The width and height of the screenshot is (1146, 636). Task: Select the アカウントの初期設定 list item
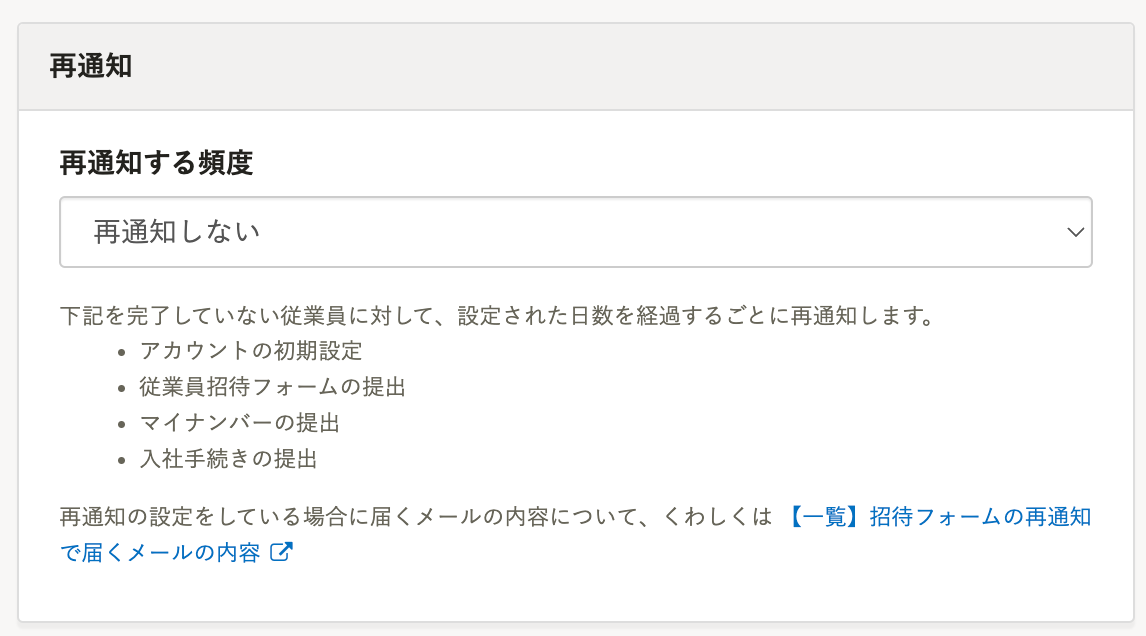click(251, 351)
